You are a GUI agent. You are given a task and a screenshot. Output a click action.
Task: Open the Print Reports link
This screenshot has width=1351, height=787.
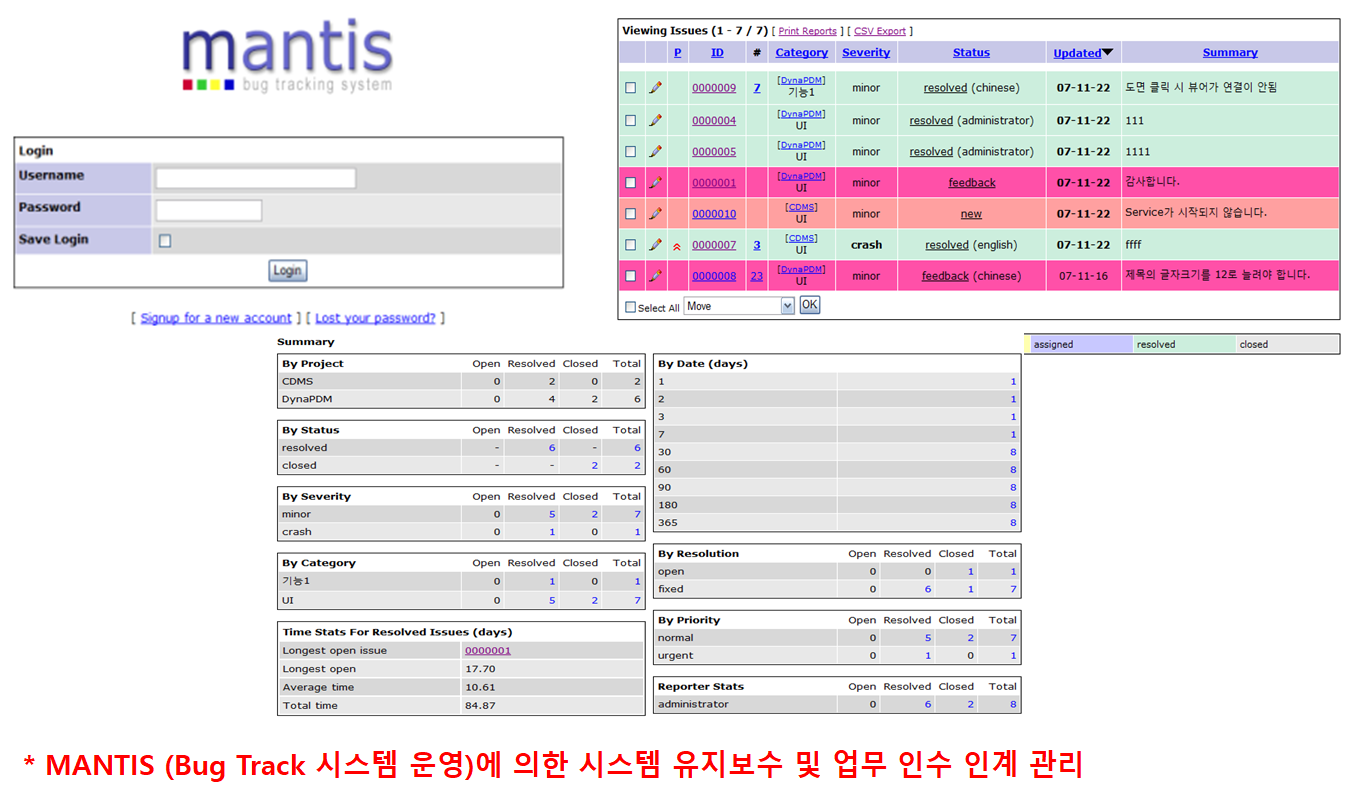click(808, 31)
